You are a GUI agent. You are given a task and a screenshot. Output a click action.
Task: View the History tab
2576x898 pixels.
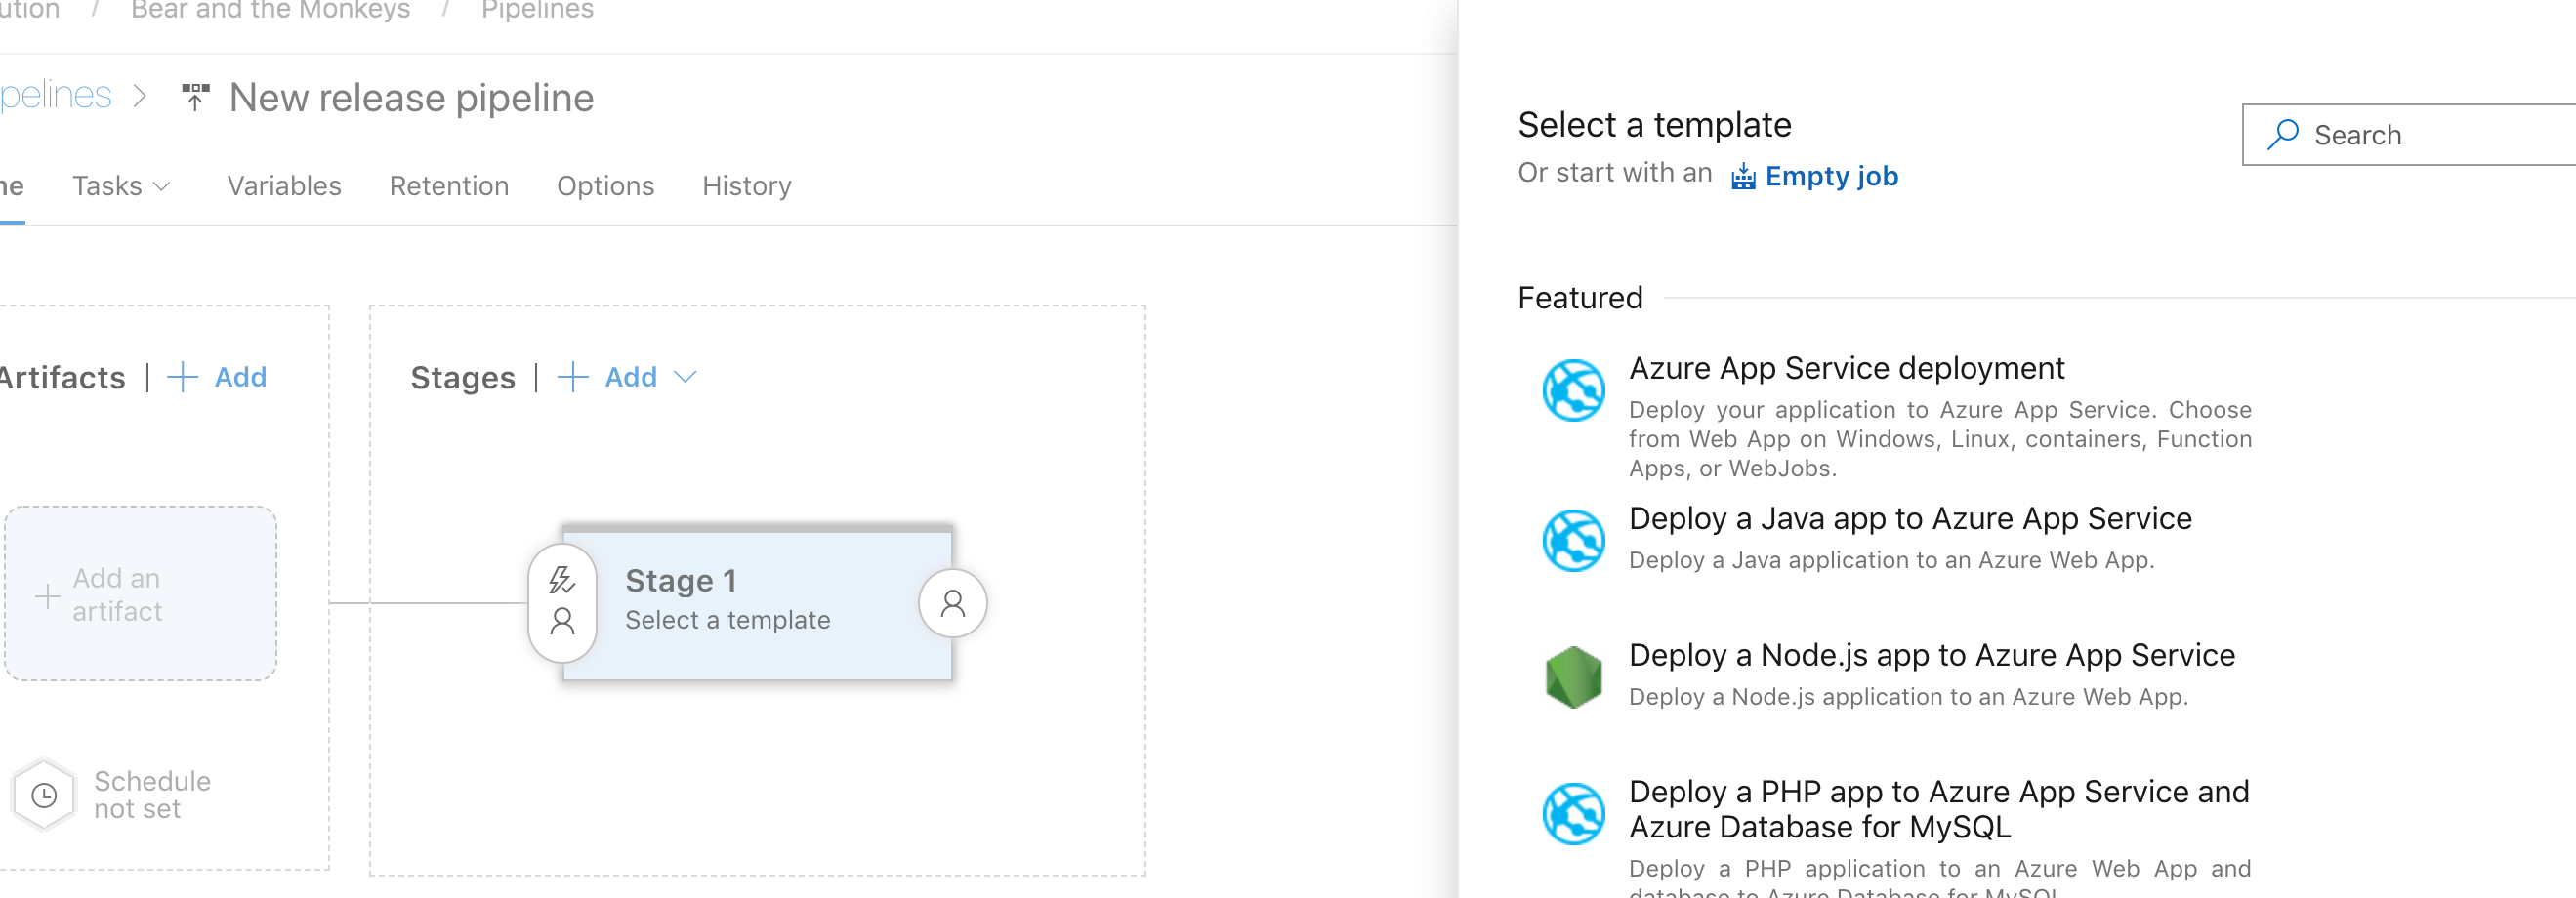pos(746,186)
